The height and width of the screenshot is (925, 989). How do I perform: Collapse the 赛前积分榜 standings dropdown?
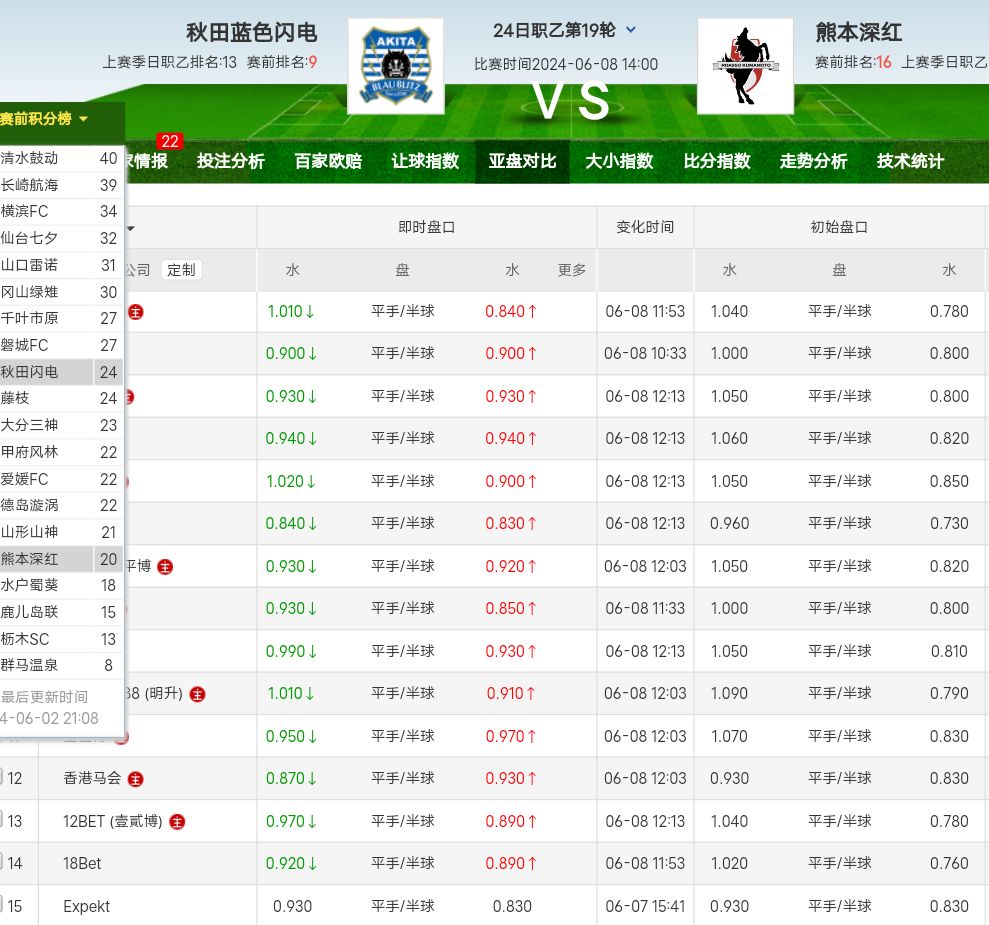coord(44,119)
